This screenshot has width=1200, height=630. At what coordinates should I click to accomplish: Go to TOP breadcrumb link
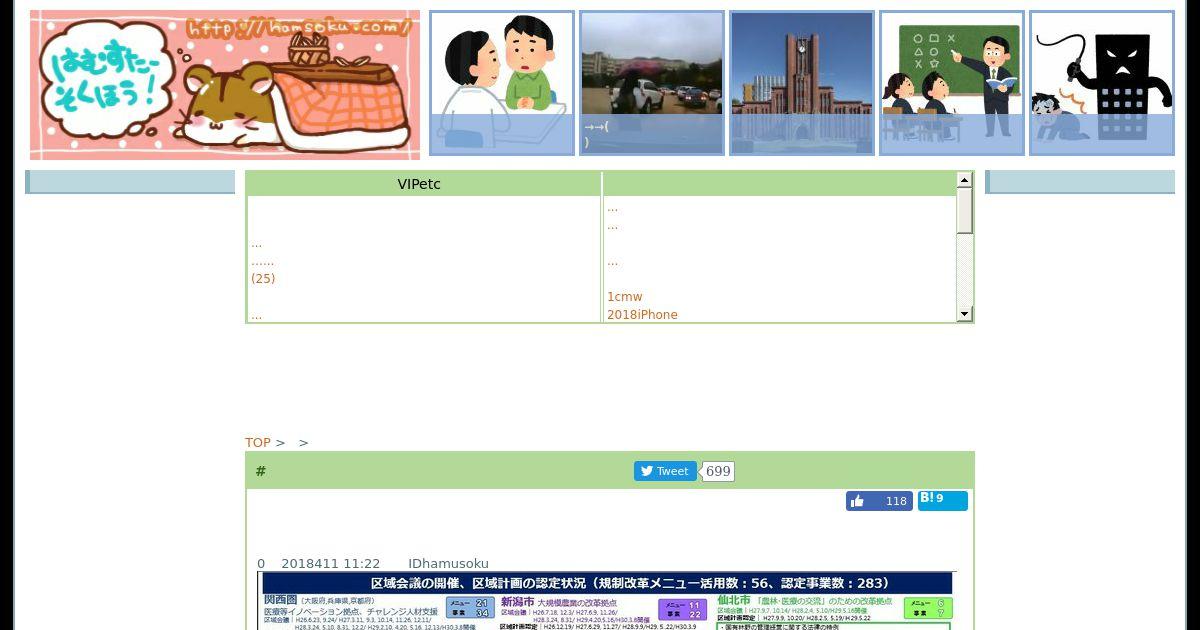[x=258, y=442]
